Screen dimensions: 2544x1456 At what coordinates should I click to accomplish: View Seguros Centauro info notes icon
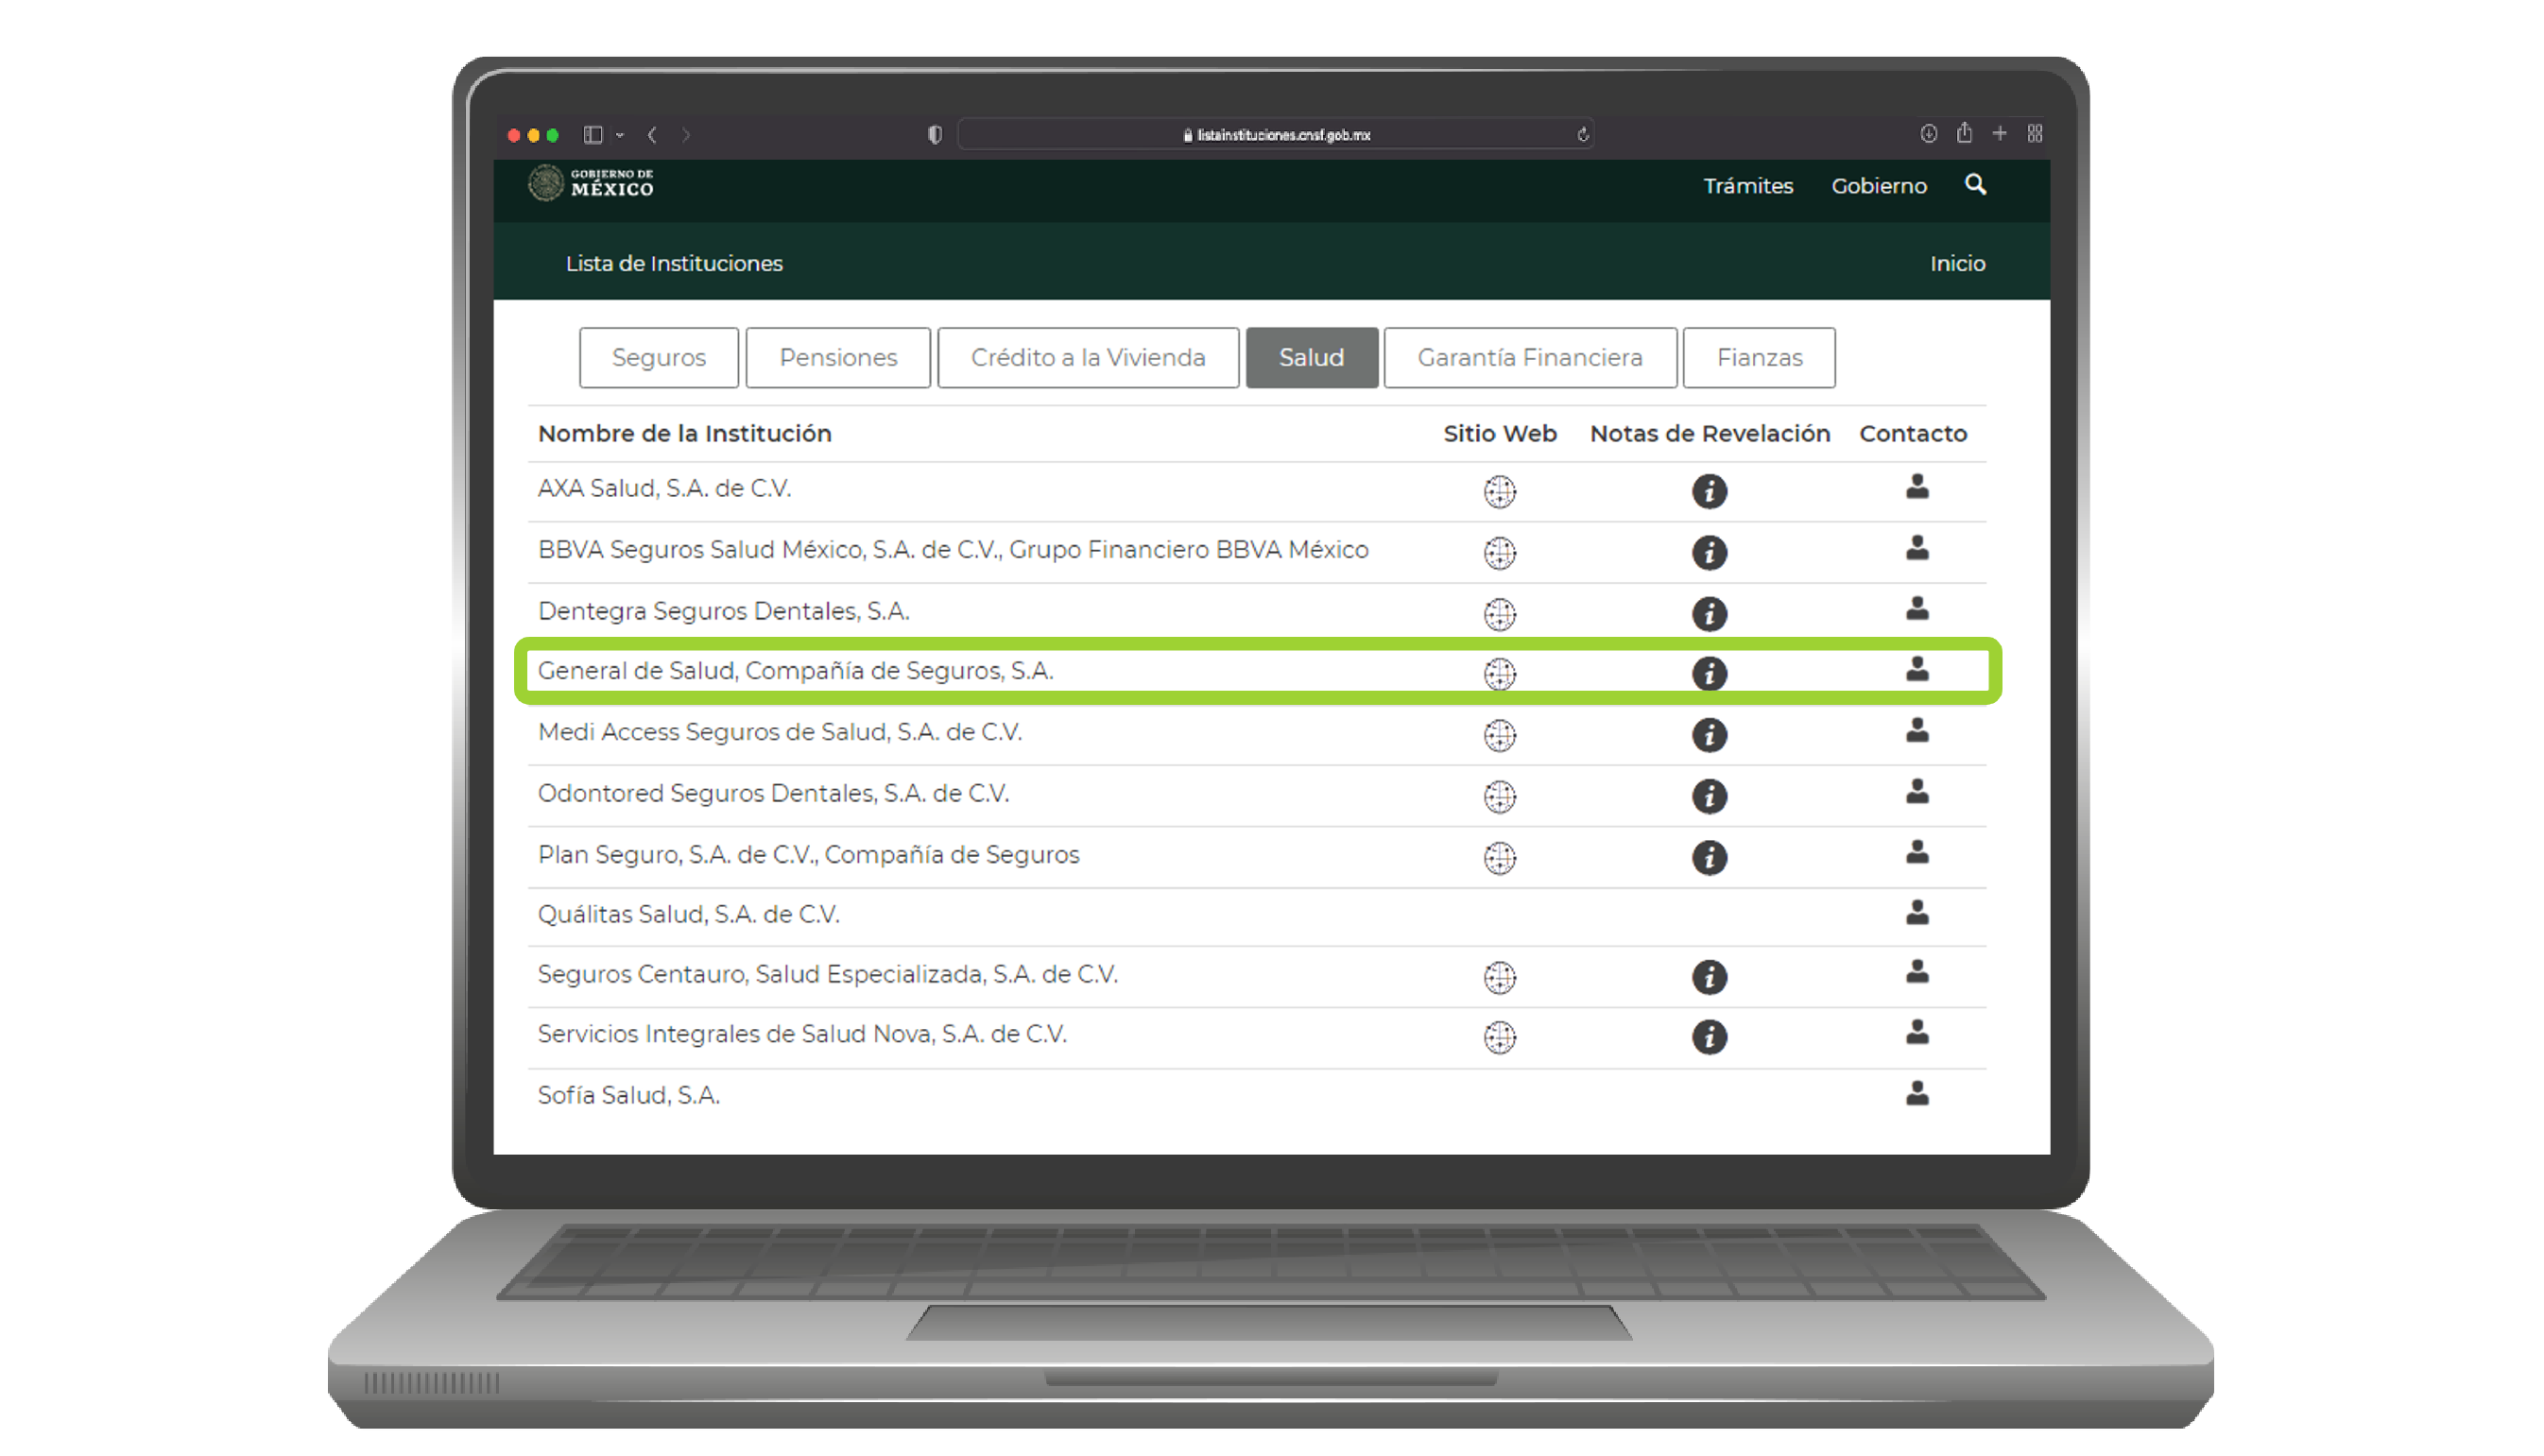[x=1709, y=977]
